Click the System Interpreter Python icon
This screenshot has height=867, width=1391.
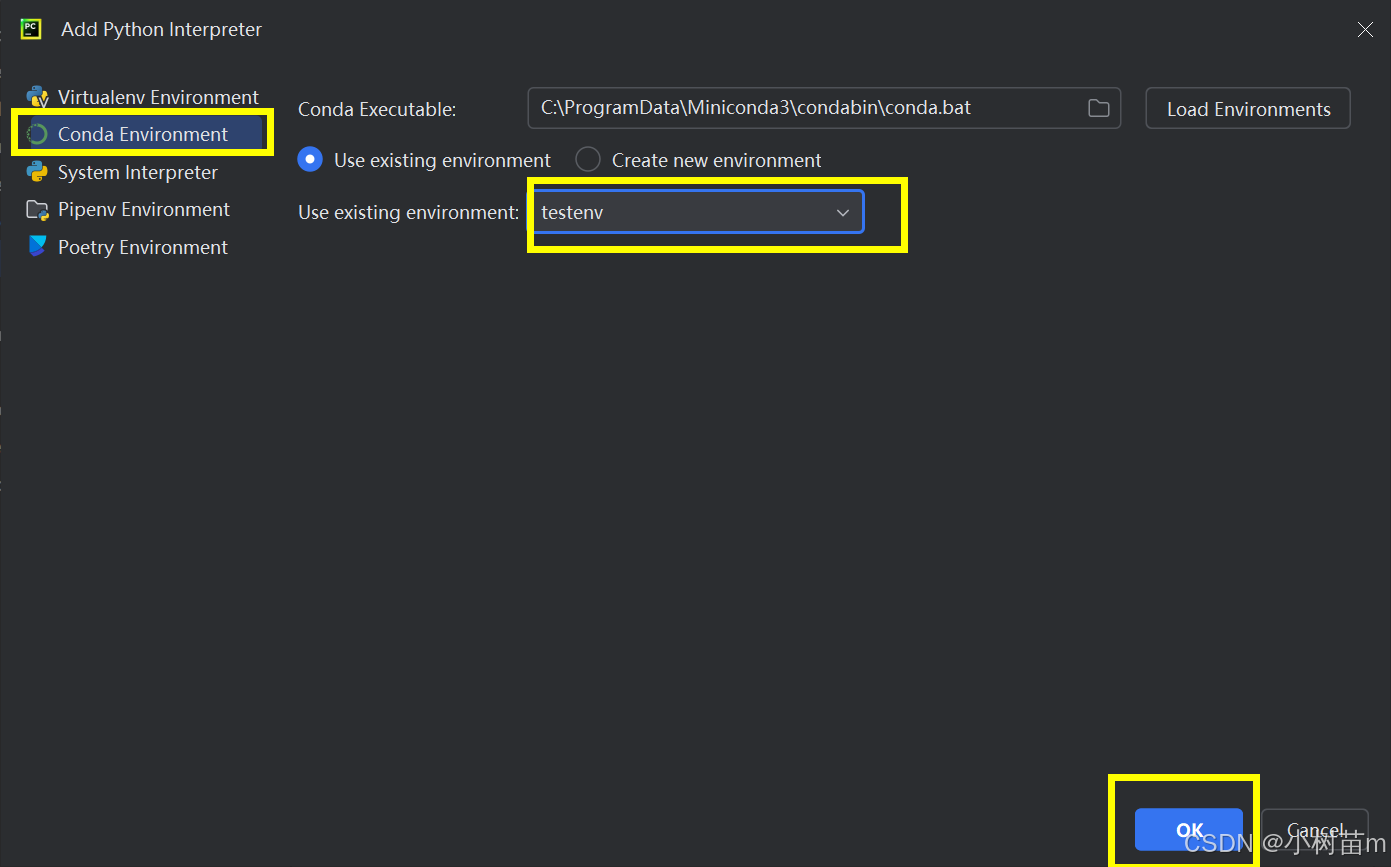pyautogui.click(x=38, y=172)
